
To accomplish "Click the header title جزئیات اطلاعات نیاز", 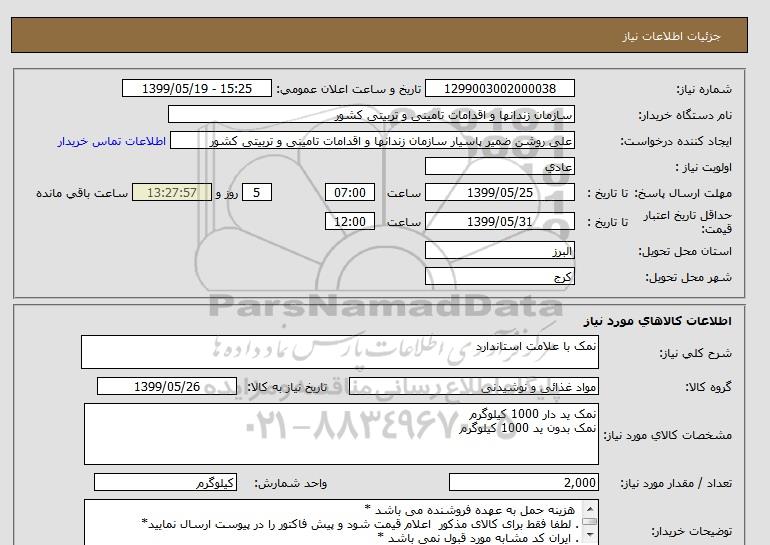I will pyautogui.click(x=671, y=37).
